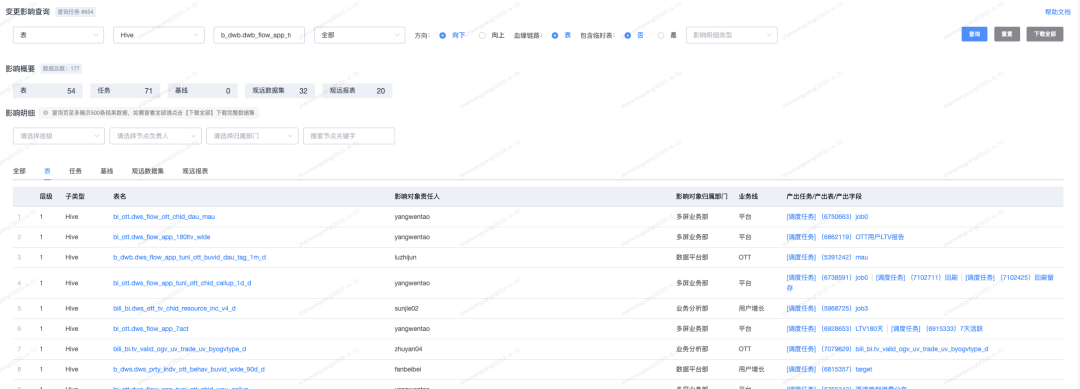The width and height of the screenshot is (1080, 389).
Task: Expand the 影响明细类型 dropdown
Action: tap(731, 35)
